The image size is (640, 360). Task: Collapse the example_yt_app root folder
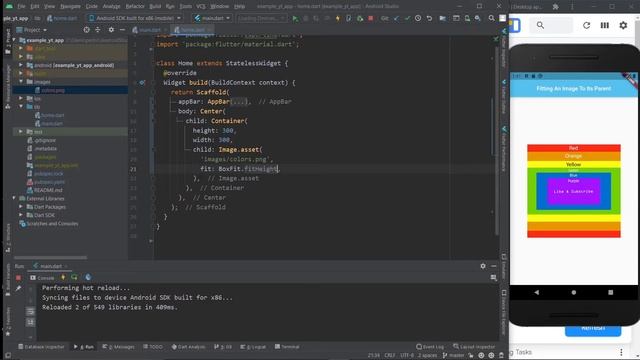coord(14,40)
